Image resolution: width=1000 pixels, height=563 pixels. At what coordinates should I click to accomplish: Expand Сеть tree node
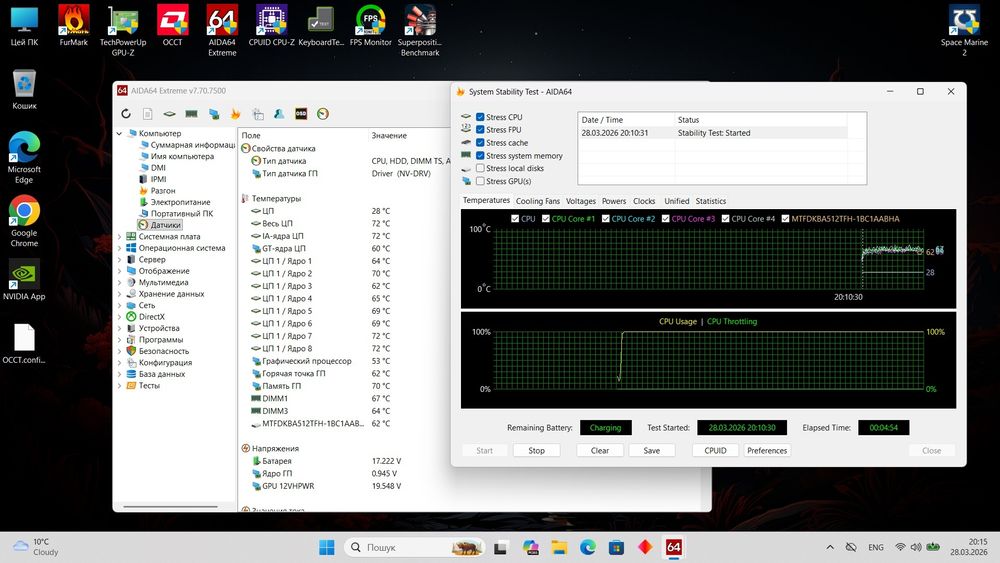[x=119, y=305]
